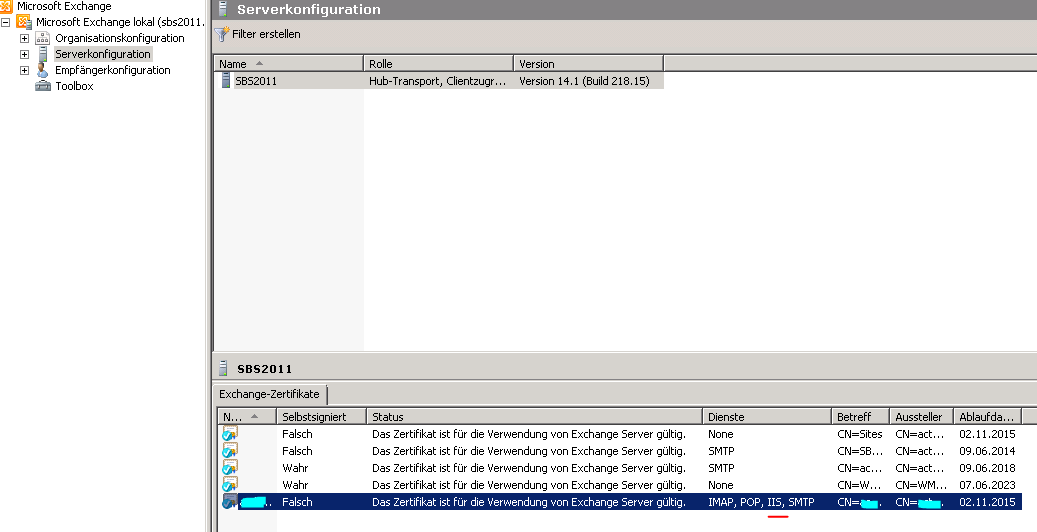Click the Serverkonfiguration tree icon
Viewport: 1037px width, 532px height.
(43, 54)
